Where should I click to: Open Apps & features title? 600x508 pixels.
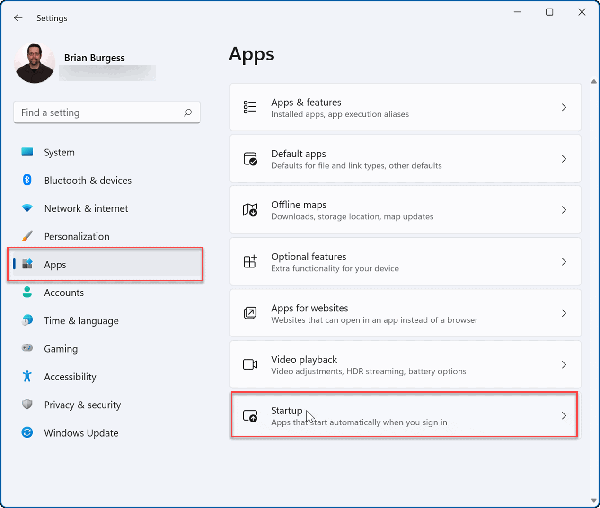(x=306, y=103)
